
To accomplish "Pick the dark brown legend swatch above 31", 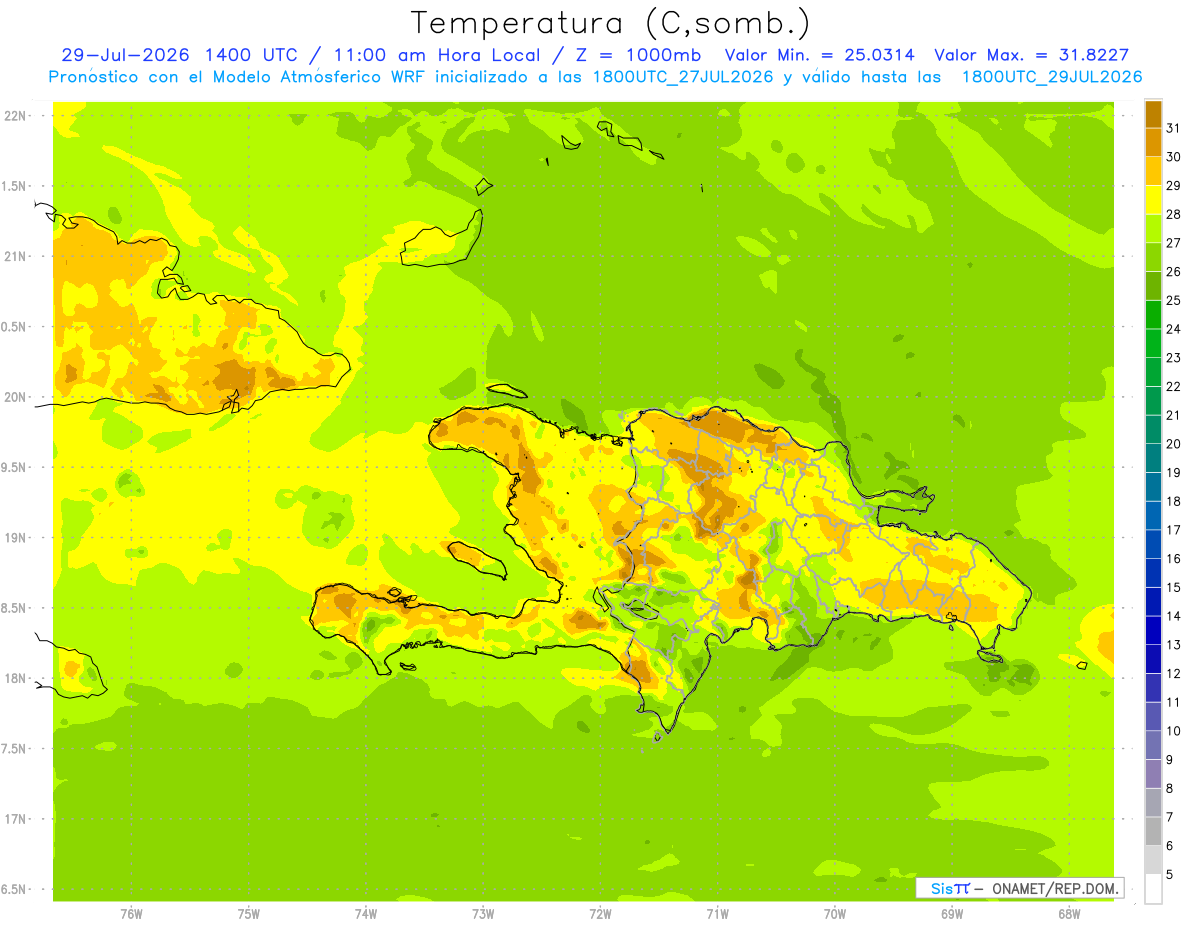I will coord(1153,113).
